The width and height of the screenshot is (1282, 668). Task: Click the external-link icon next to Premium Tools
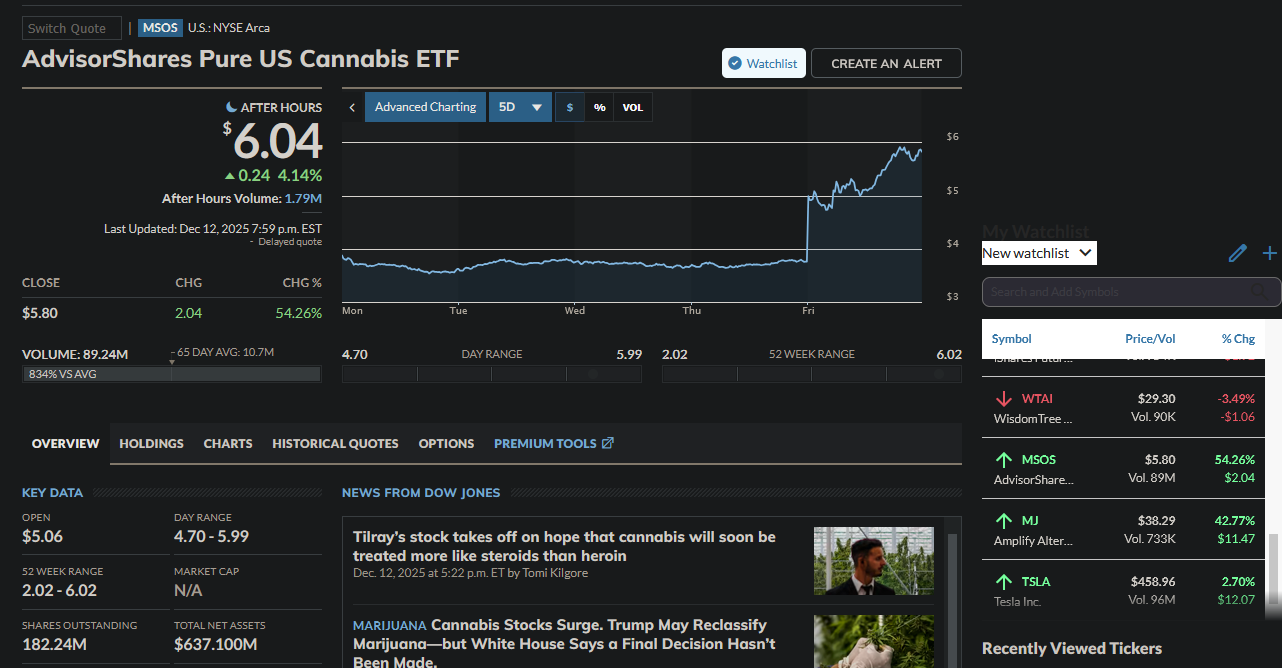tap(608, 443)
